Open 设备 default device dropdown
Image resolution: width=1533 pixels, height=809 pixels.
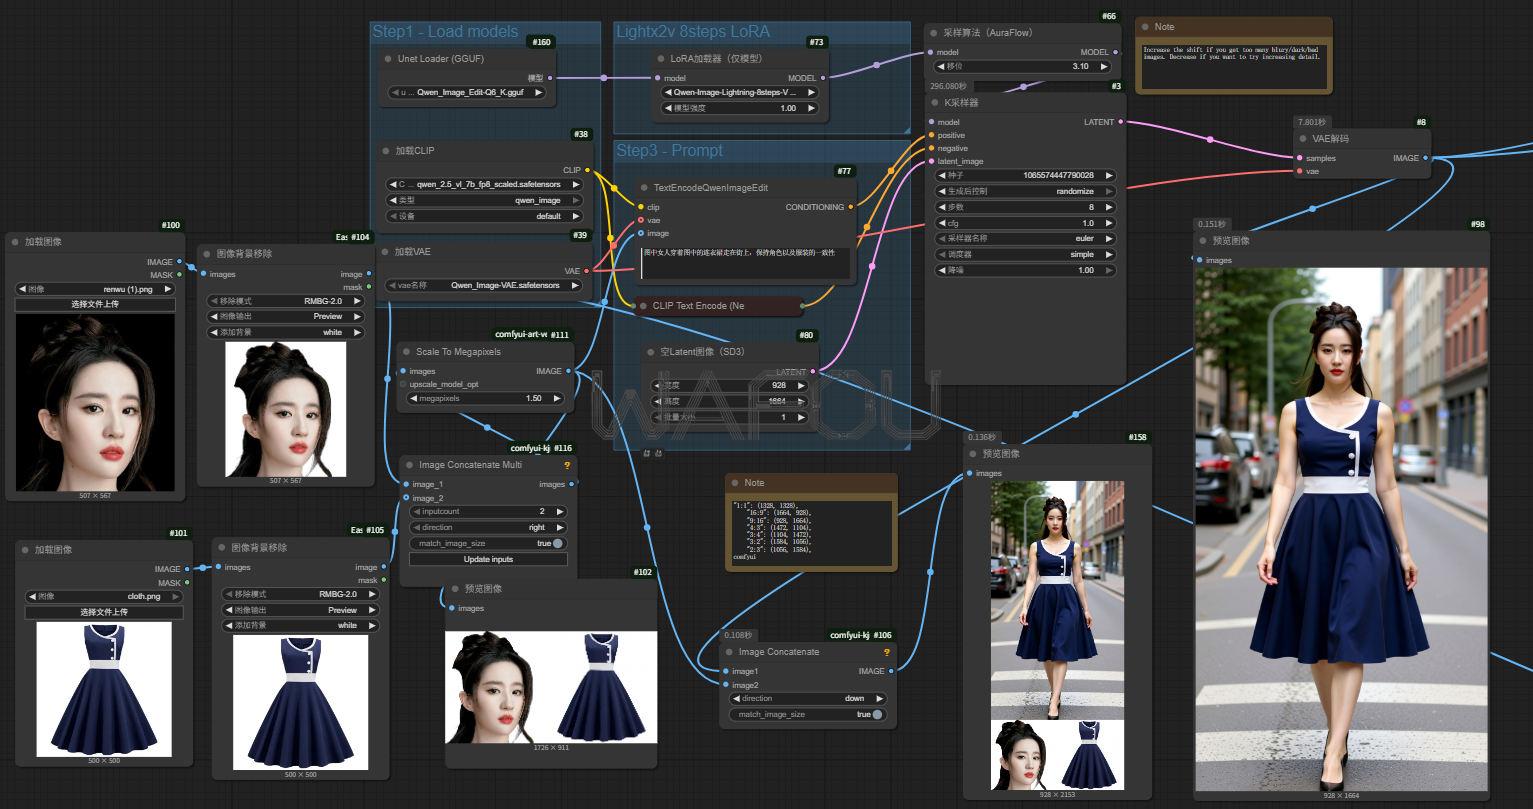tap(485, 216)
